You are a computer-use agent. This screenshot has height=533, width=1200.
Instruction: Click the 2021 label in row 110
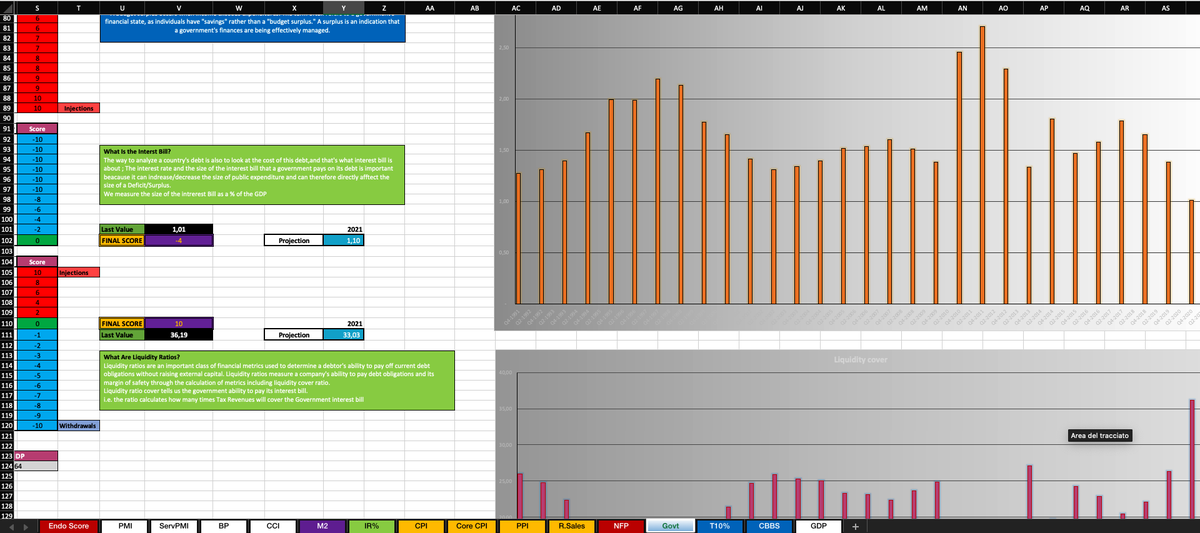click(345, 324)
